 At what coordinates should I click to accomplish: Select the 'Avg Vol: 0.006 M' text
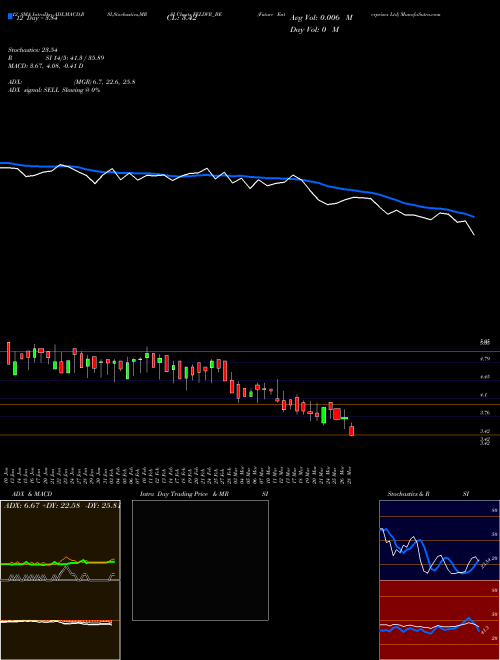click(321, 18)
